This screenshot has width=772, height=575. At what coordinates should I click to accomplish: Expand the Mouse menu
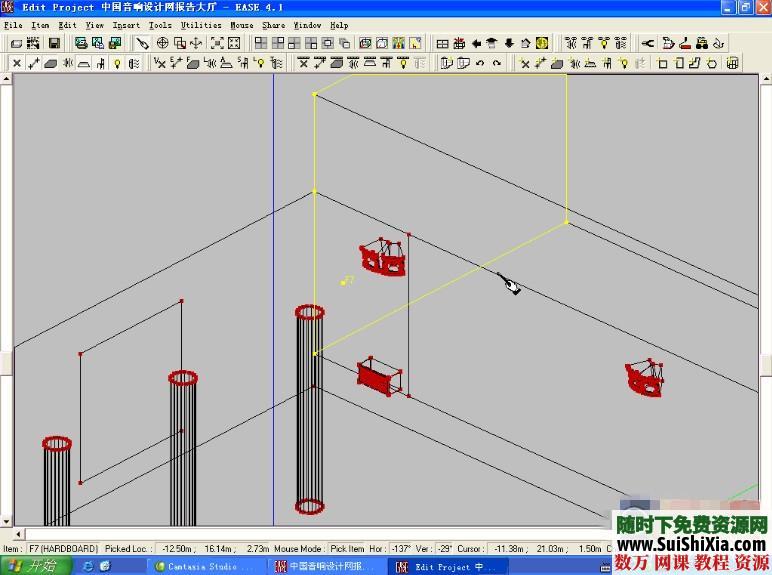[x=242, y=25]
